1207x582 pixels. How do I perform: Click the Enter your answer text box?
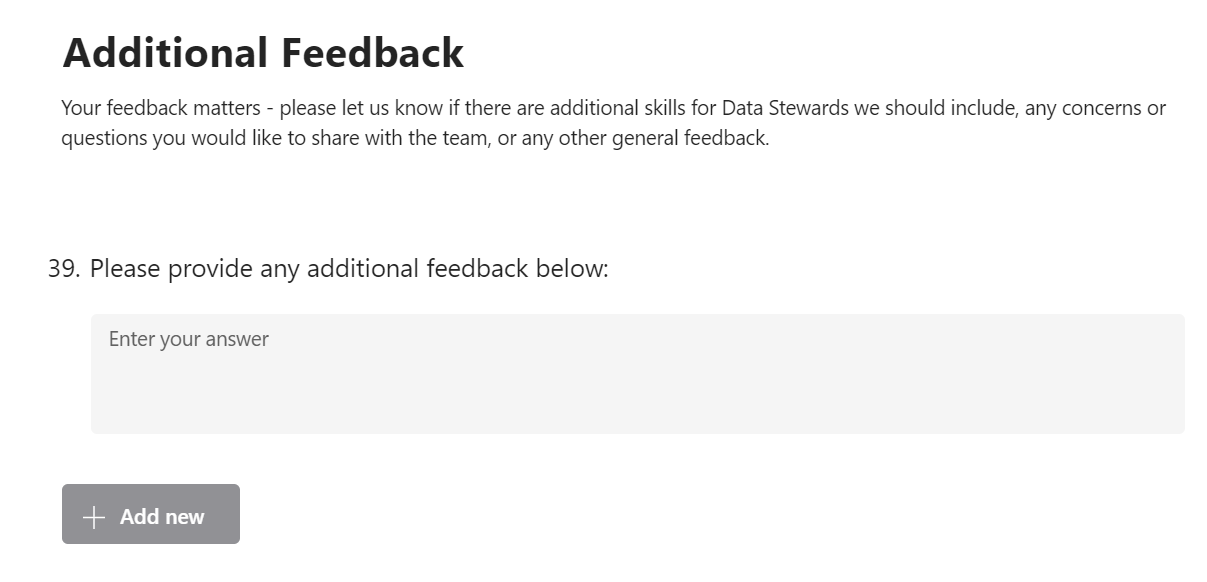637,373
